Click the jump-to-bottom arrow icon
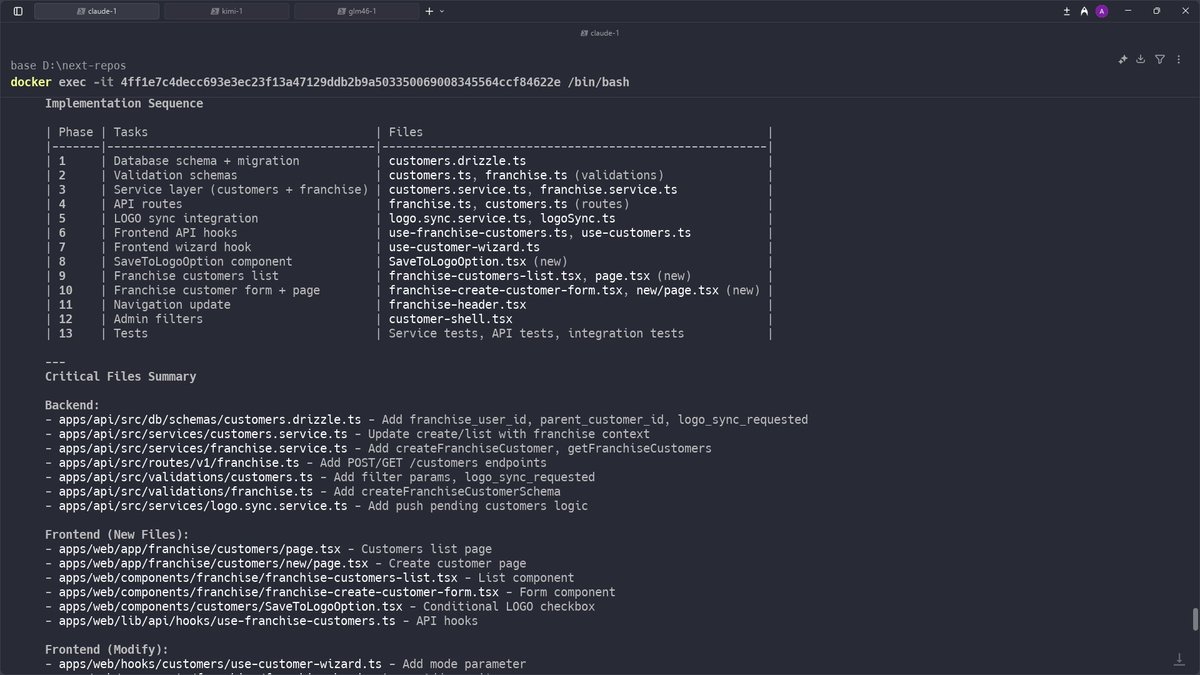 tap(1179, 659)
